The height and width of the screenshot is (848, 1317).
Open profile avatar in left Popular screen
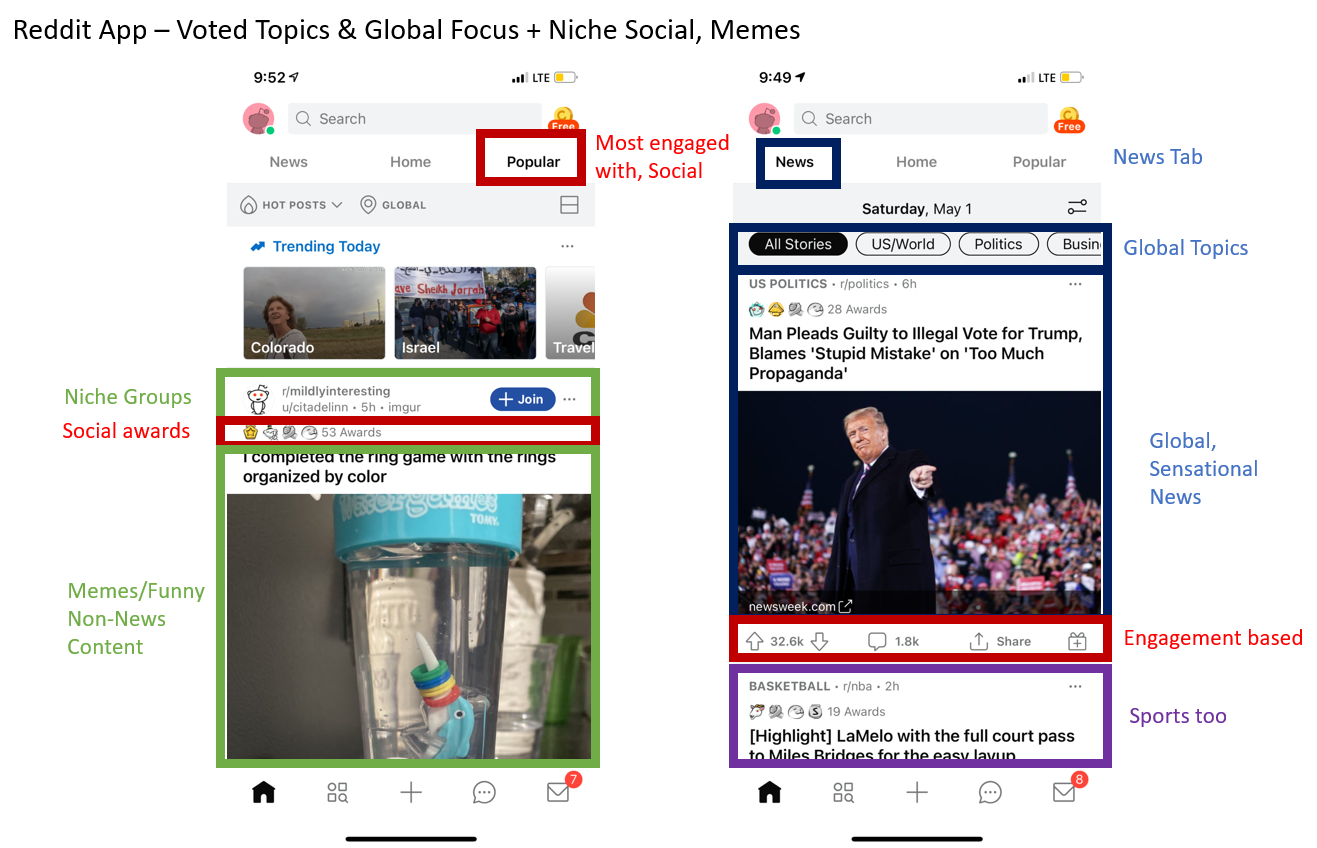click(x=259, y=119)
